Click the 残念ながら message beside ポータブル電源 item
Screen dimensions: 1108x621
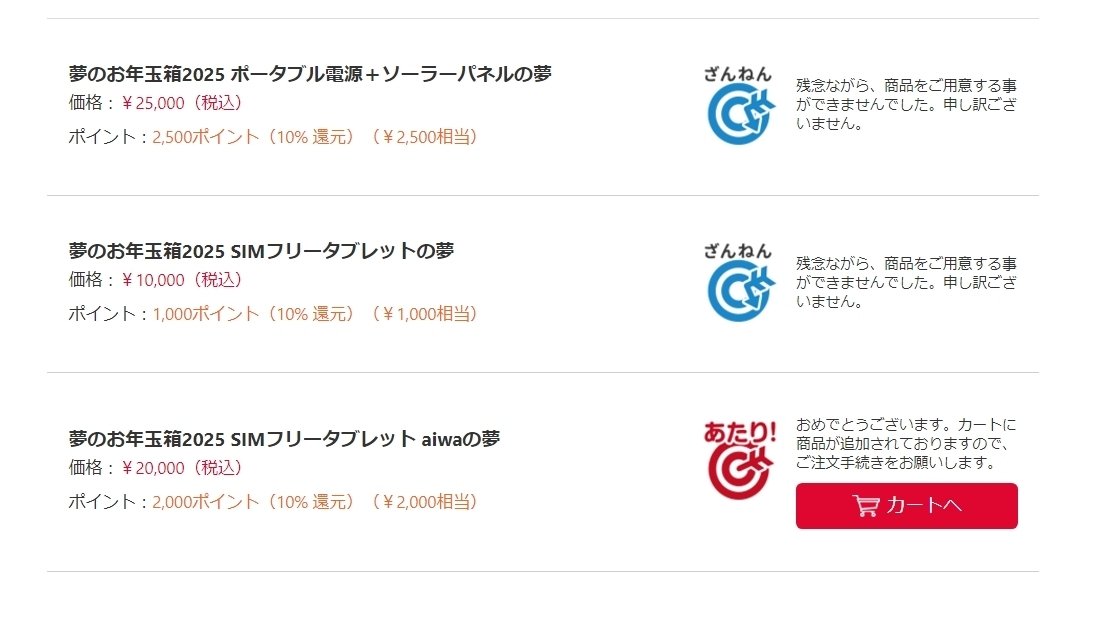pyautogui.click(x=907, y=105)
